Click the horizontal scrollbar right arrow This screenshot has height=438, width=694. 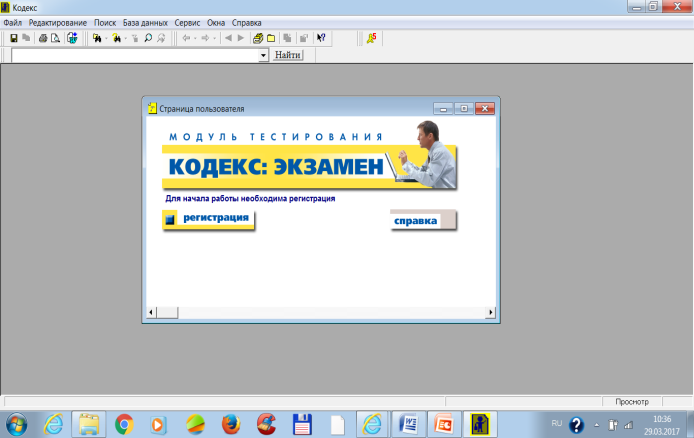click(x=490, y=312)
